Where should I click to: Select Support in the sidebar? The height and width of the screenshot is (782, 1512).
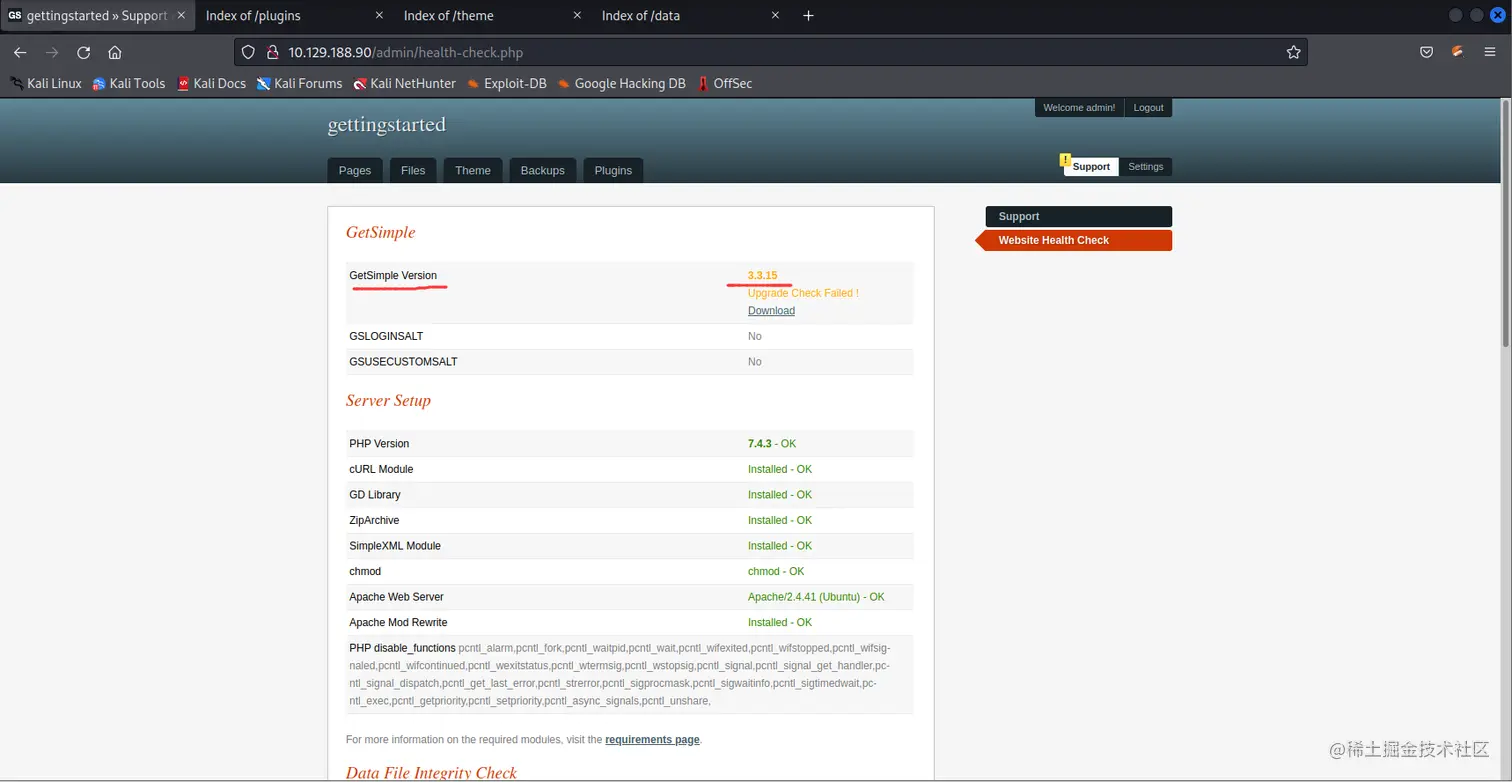(x=1079, y=216)
